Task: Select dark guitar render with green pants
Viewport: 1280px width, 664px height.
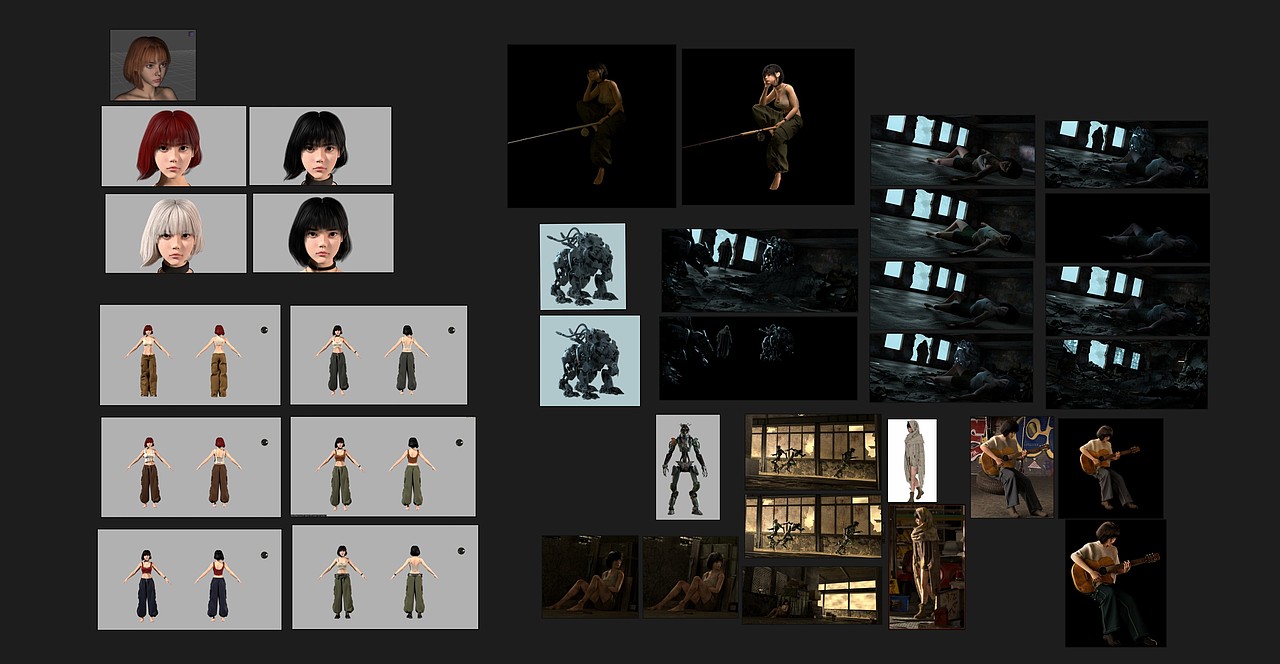Action: click(1115, 583)
